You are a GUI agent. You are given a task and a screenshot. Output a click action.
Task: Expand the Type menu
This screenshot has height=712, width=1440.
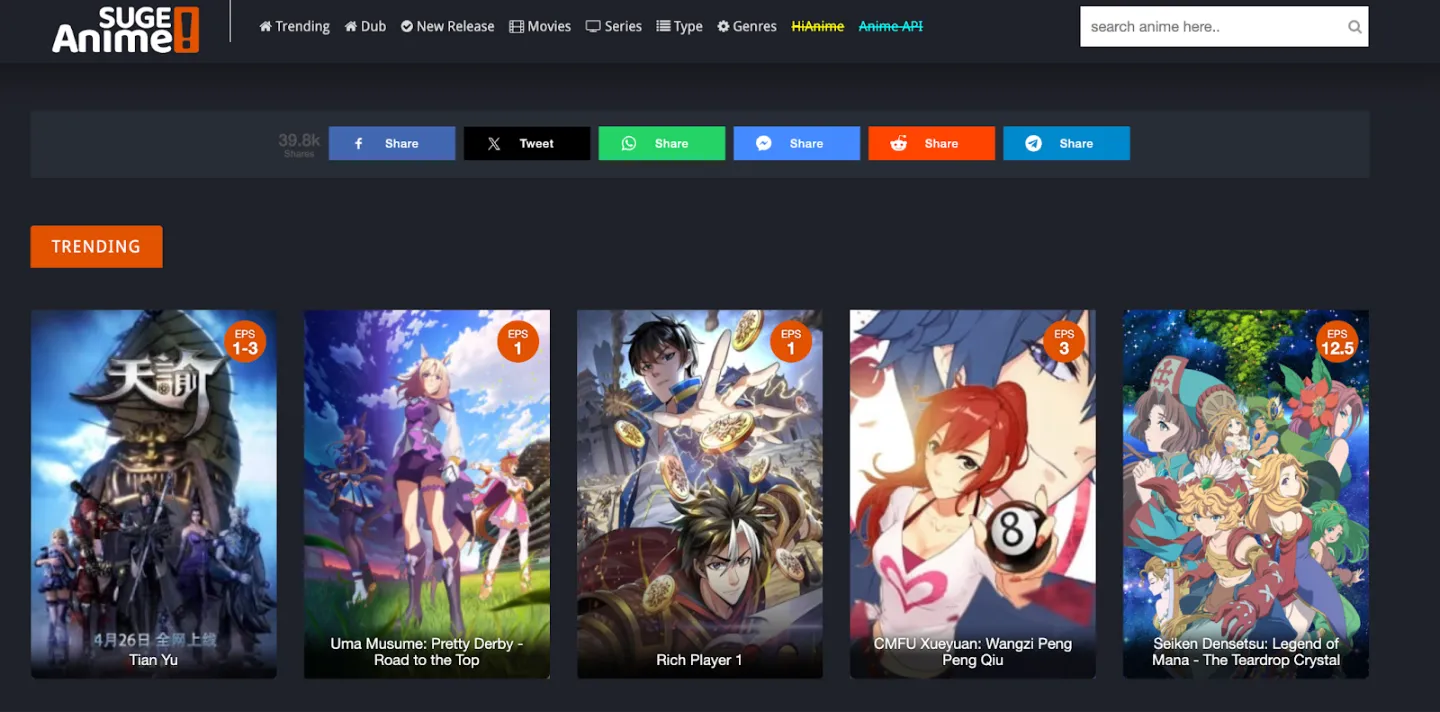679,26
